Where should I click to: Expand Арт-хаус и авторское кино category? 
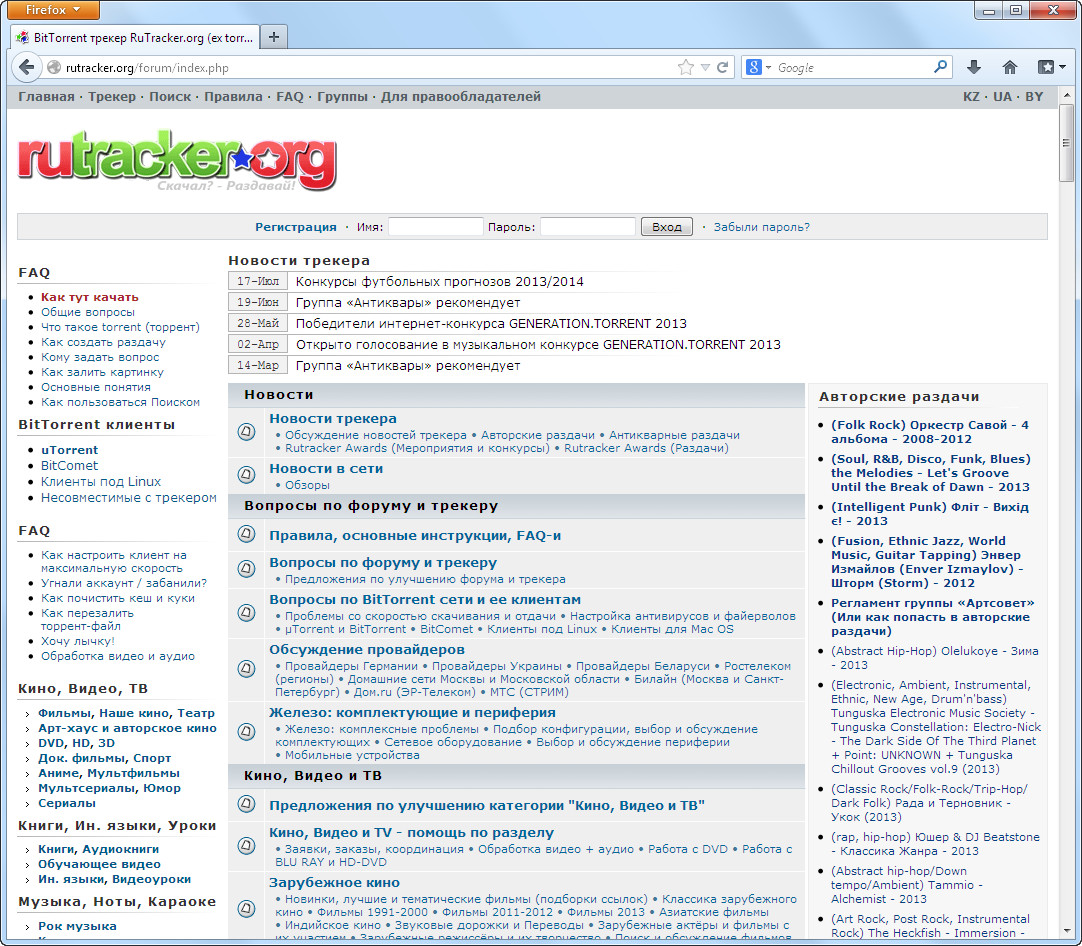point(127,728)
